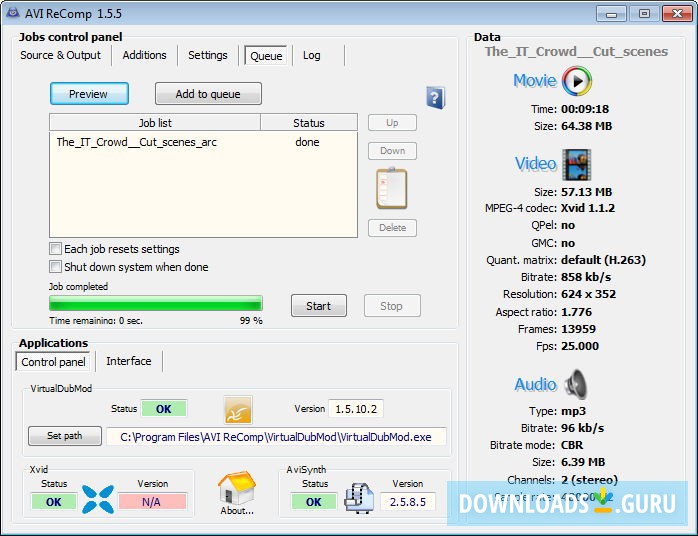Image resolution: width=698 pixels, height=536 pixels.
Task: Click audio bitrate value 96 kb/s
Action: 582,428
